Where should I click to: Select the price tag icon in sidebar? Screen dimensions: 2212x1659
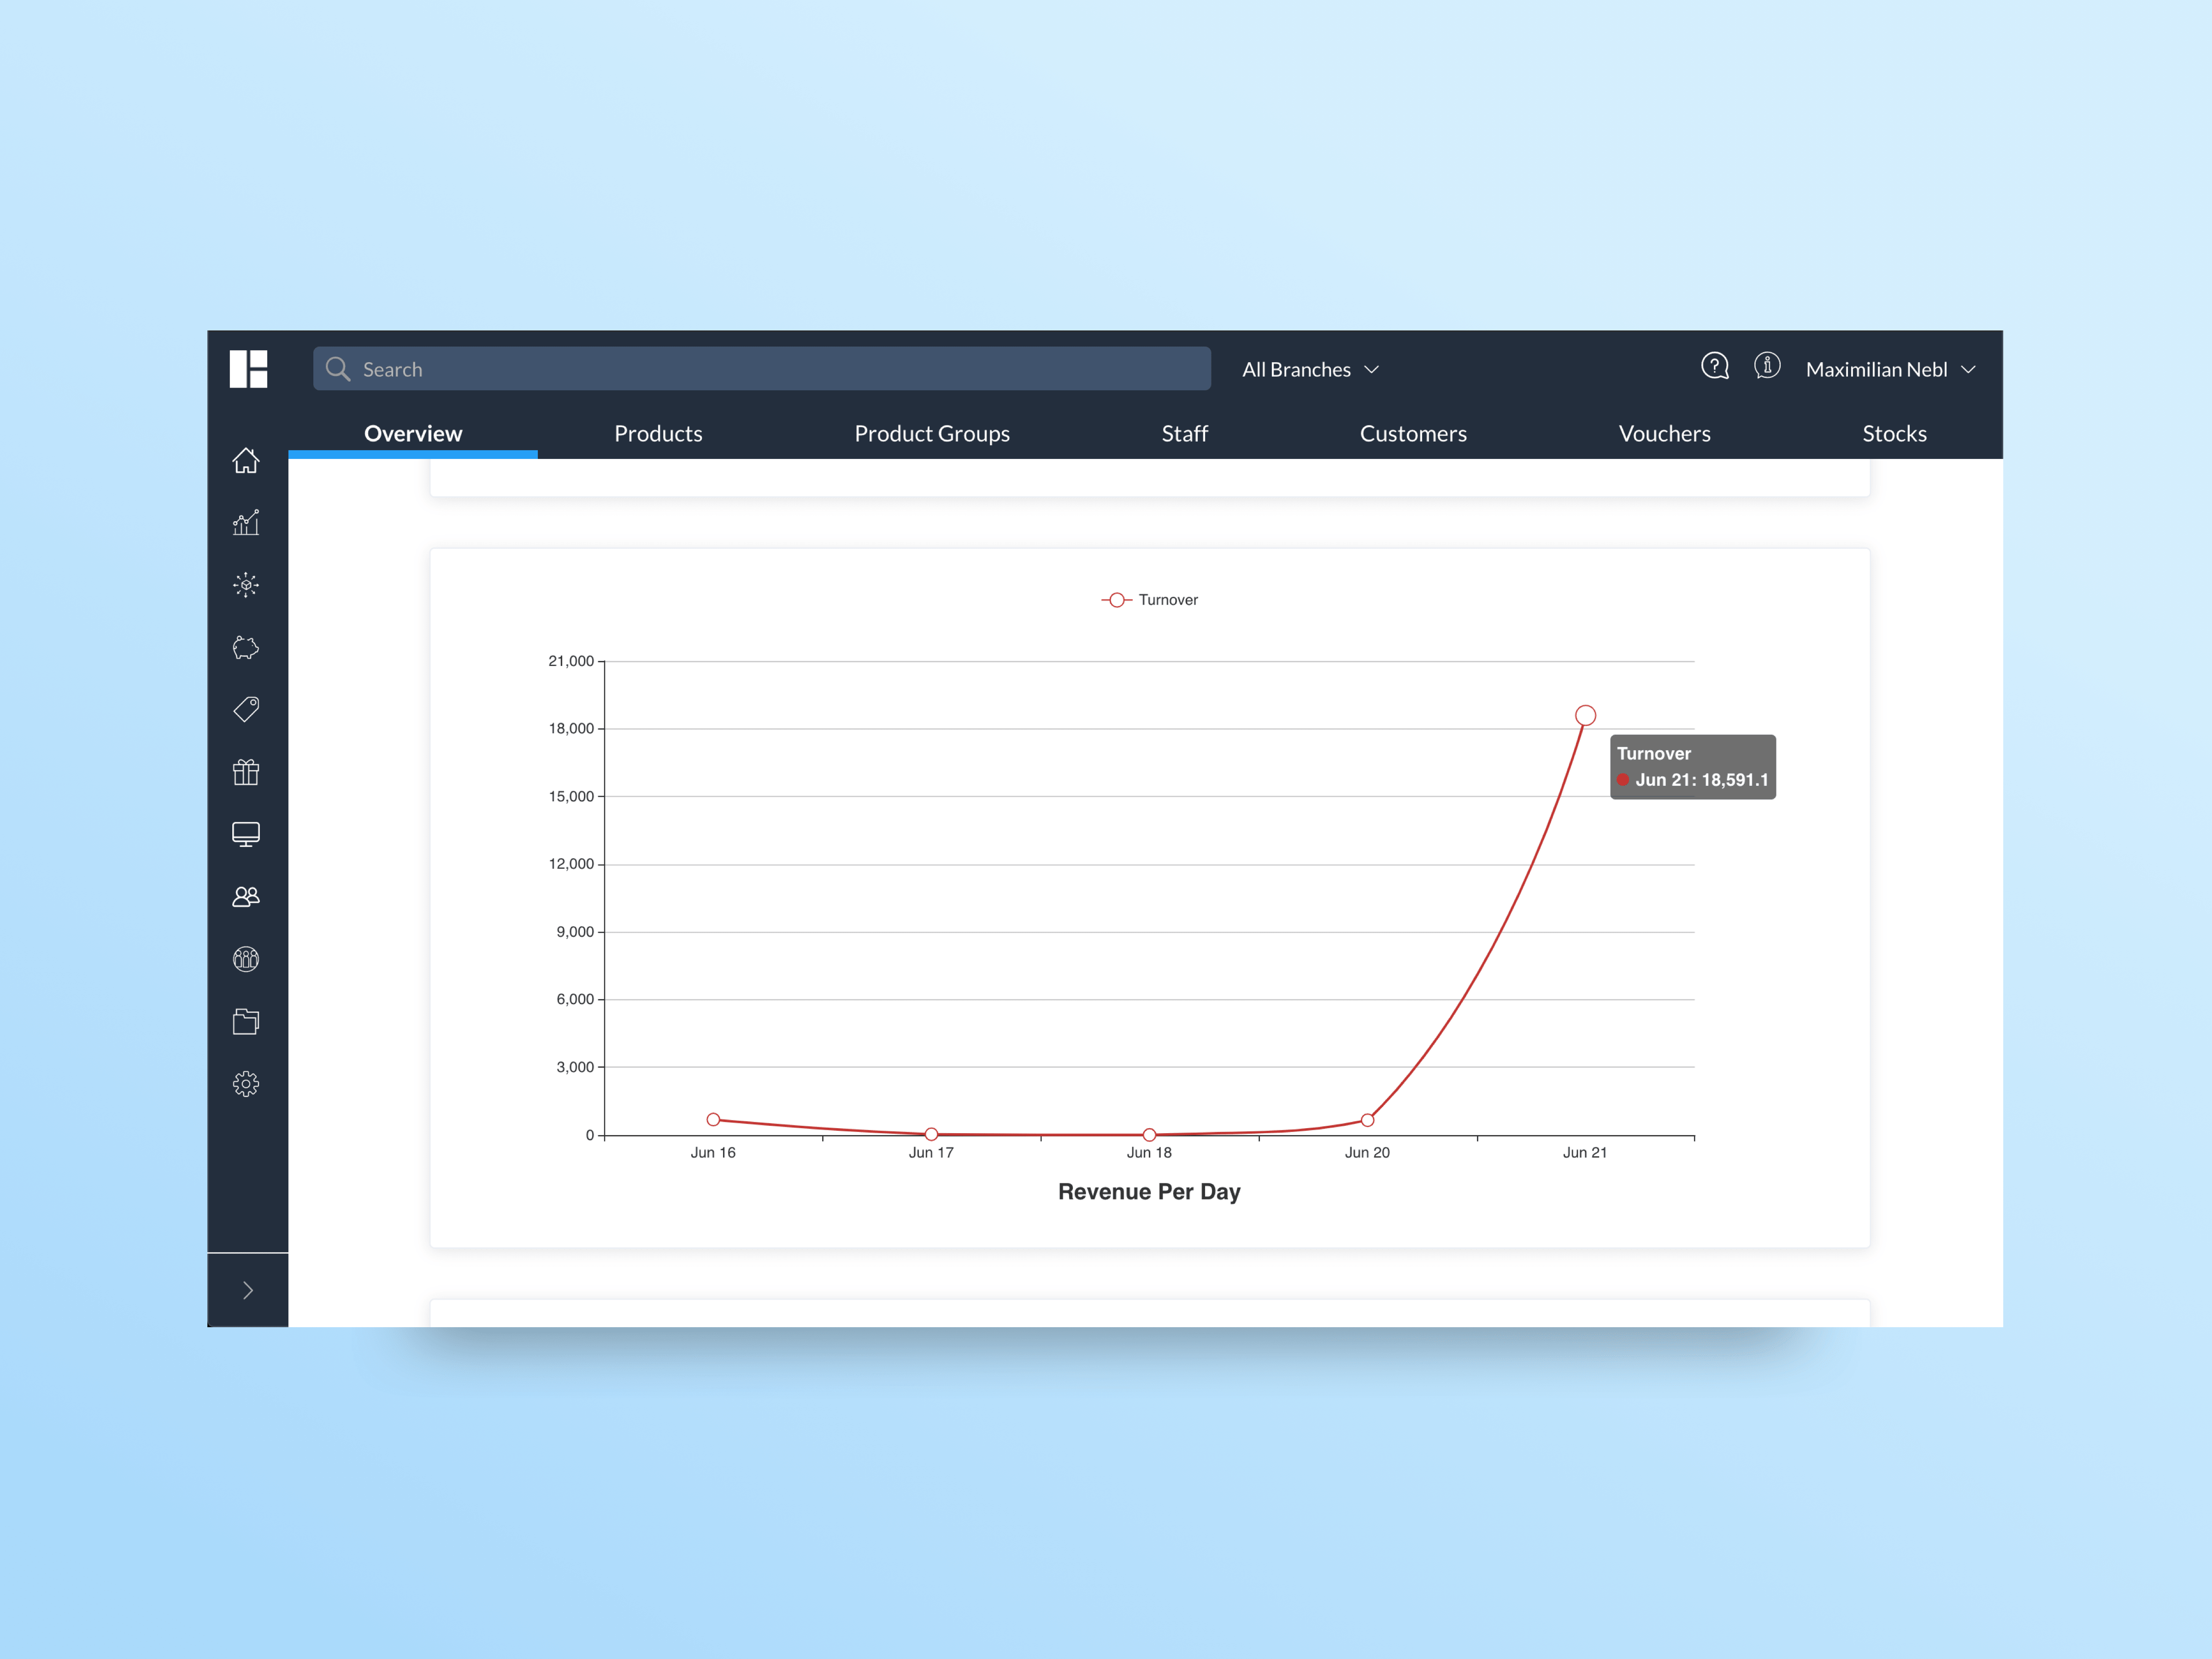click(246, 710)
